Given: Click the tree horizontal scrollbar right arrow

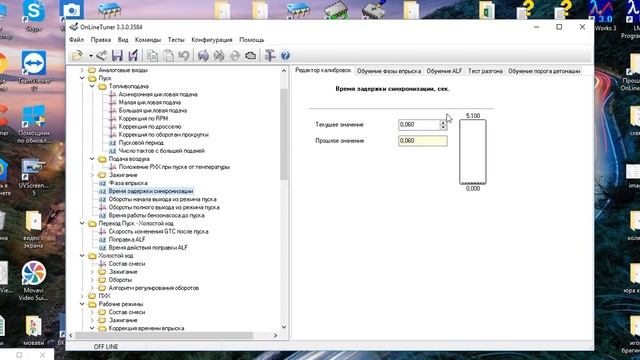Looking at the screenshot, I should click(276, 336).
